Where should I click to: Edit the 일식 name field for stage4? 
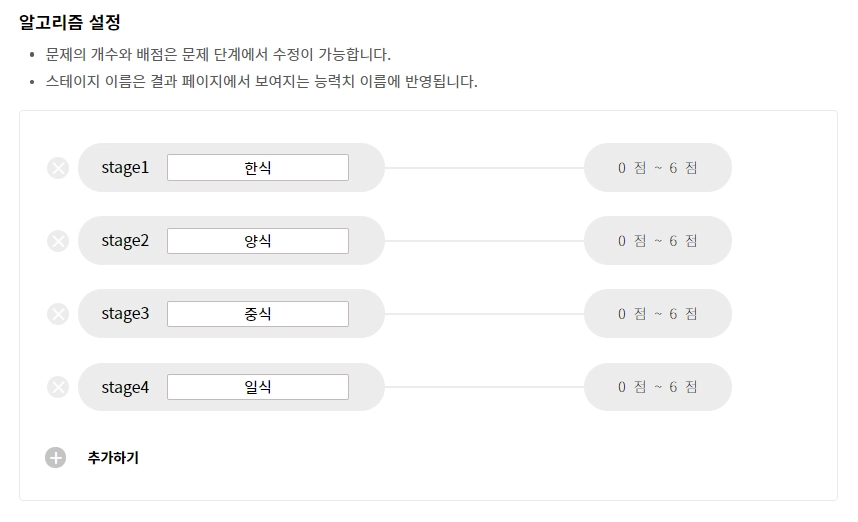tap(258, 387)
